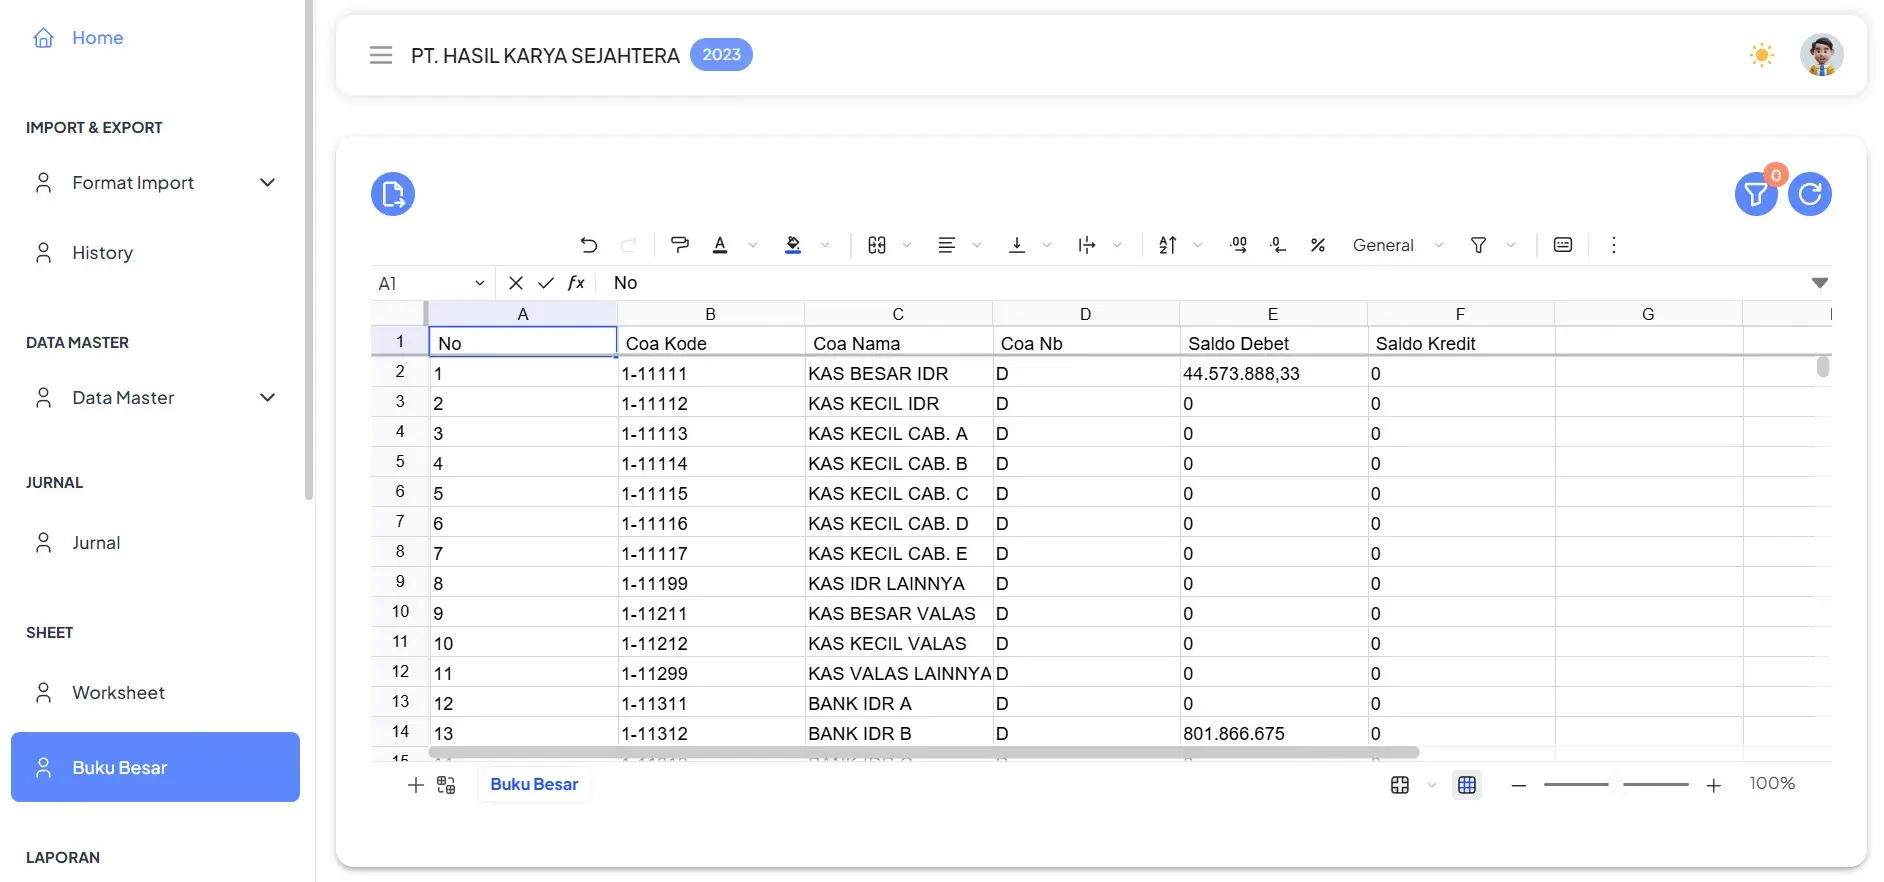The height and width of the screenshot is (882, 1884).
Task: Add a new sheet with plus button
Action: [416, 785]
